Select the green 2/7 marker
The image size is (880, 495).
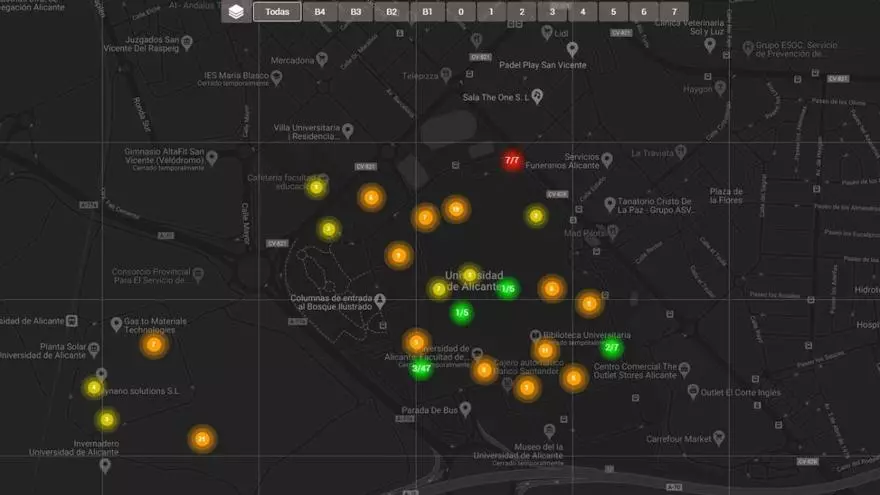[x=612, y=348]
